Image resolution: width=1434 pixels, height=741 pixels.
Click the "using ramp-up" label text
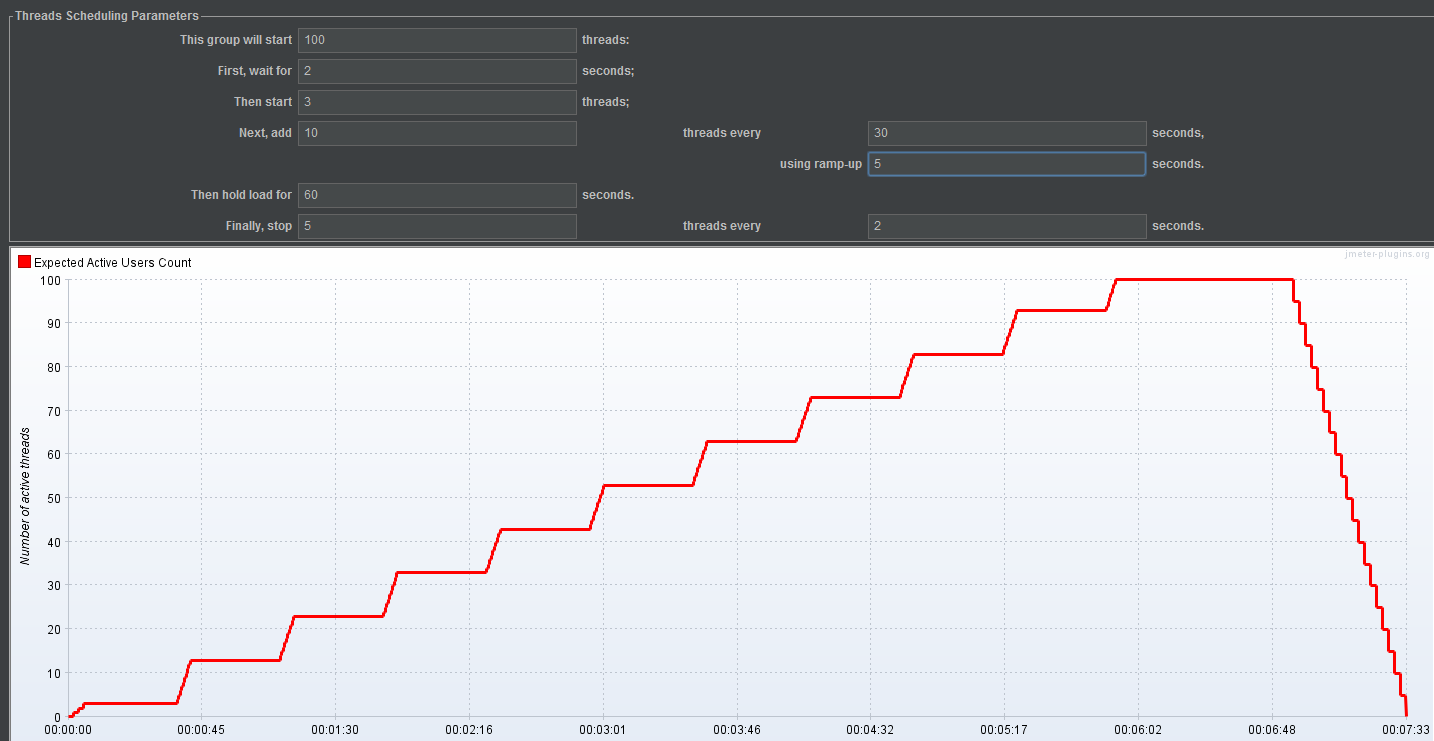coord(820,163)
